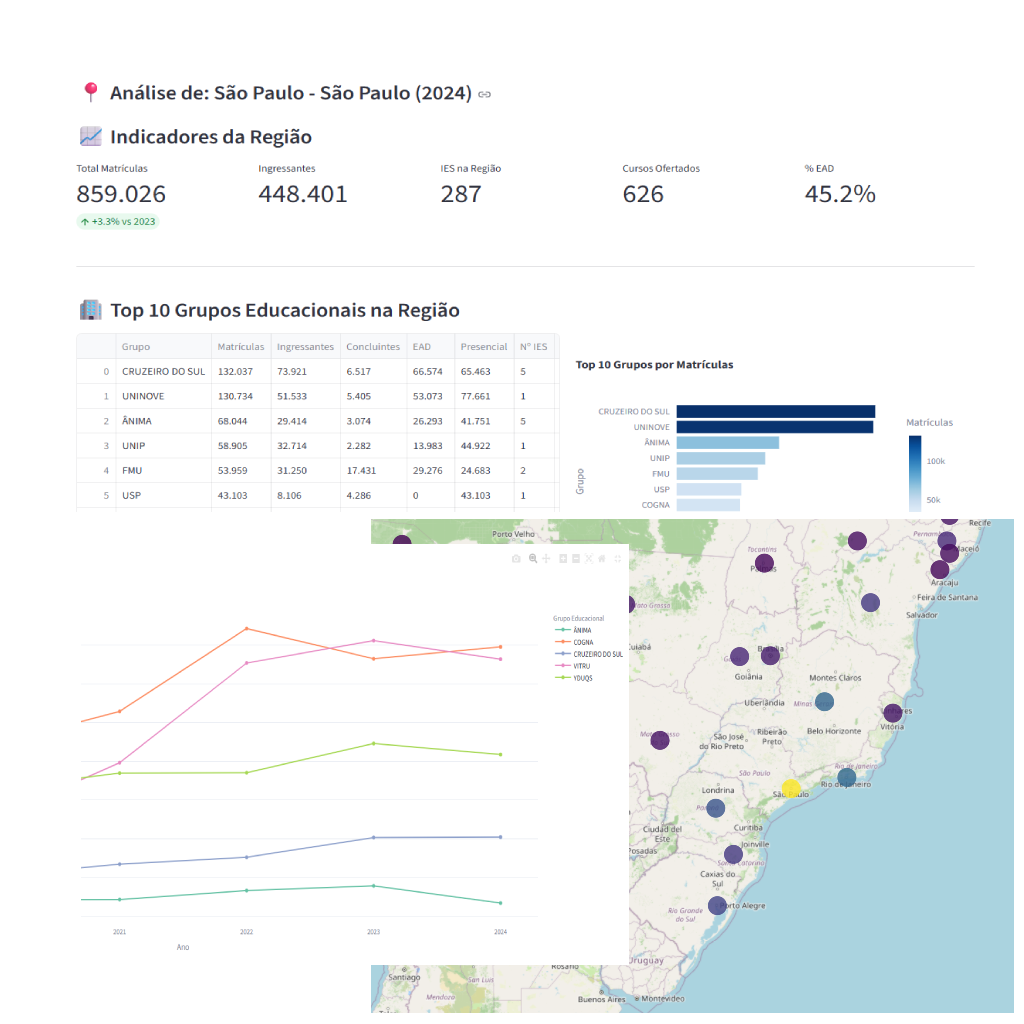
Task: Click COGNA line's 2022 peak data point
Action: 246,629
